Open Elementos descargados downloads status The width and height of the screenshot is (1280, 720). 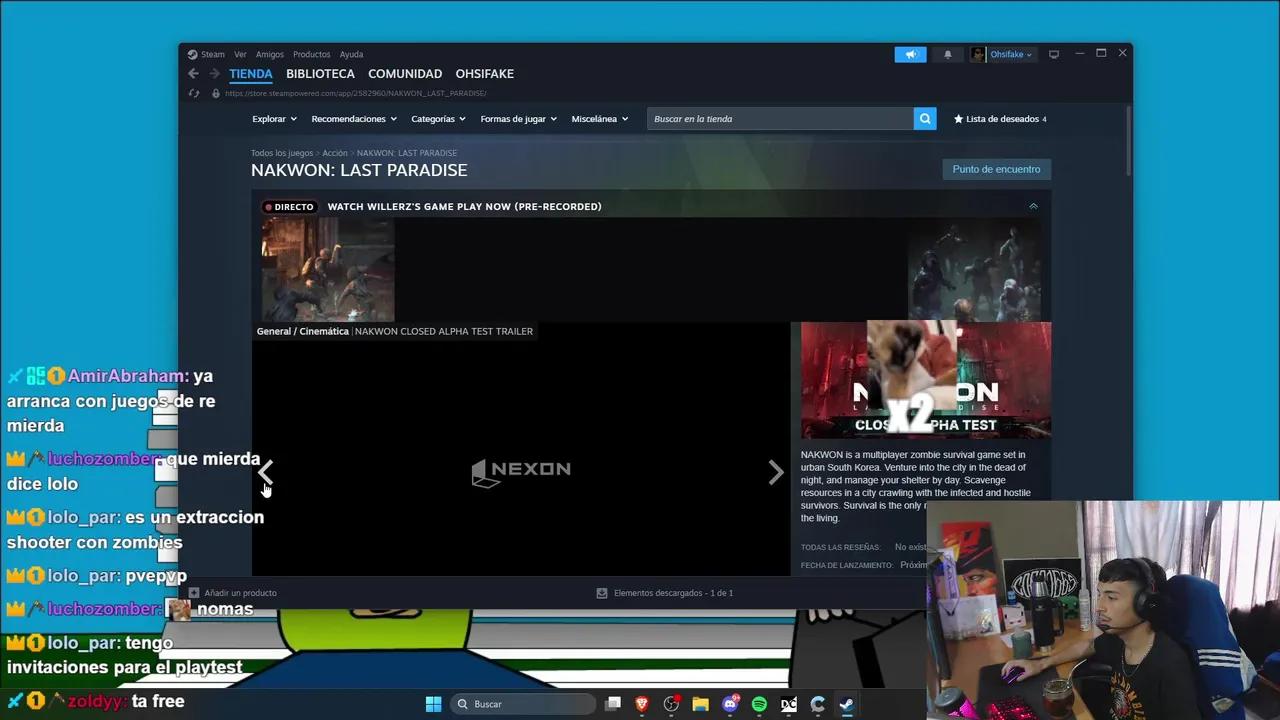tap(673, 593)
